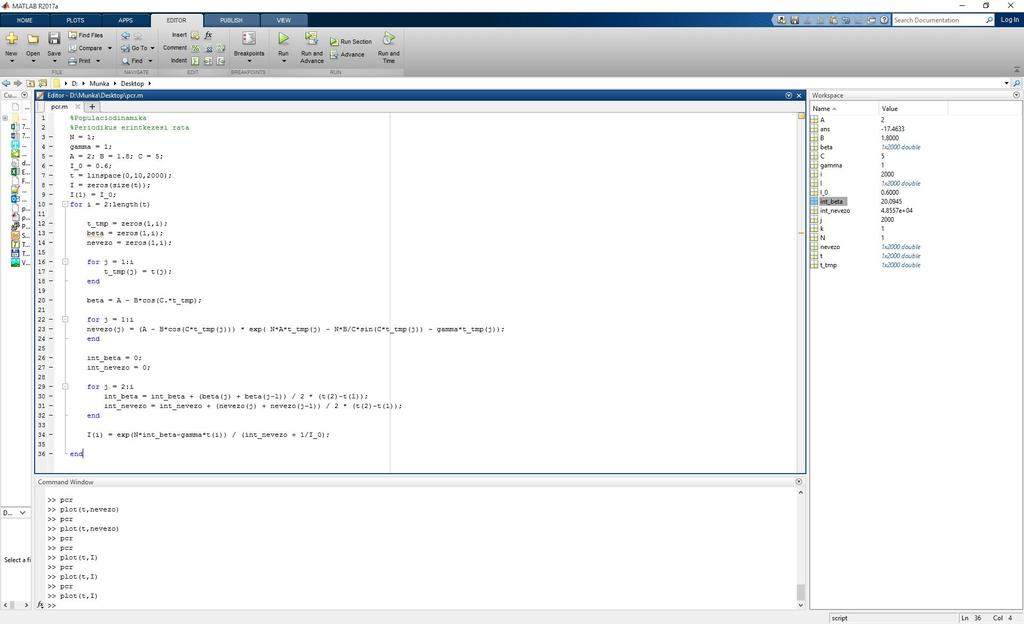Open the Breakpoints dropdown arrow
The height and width of the screenshot is (624, 1024).
point(249,61)
